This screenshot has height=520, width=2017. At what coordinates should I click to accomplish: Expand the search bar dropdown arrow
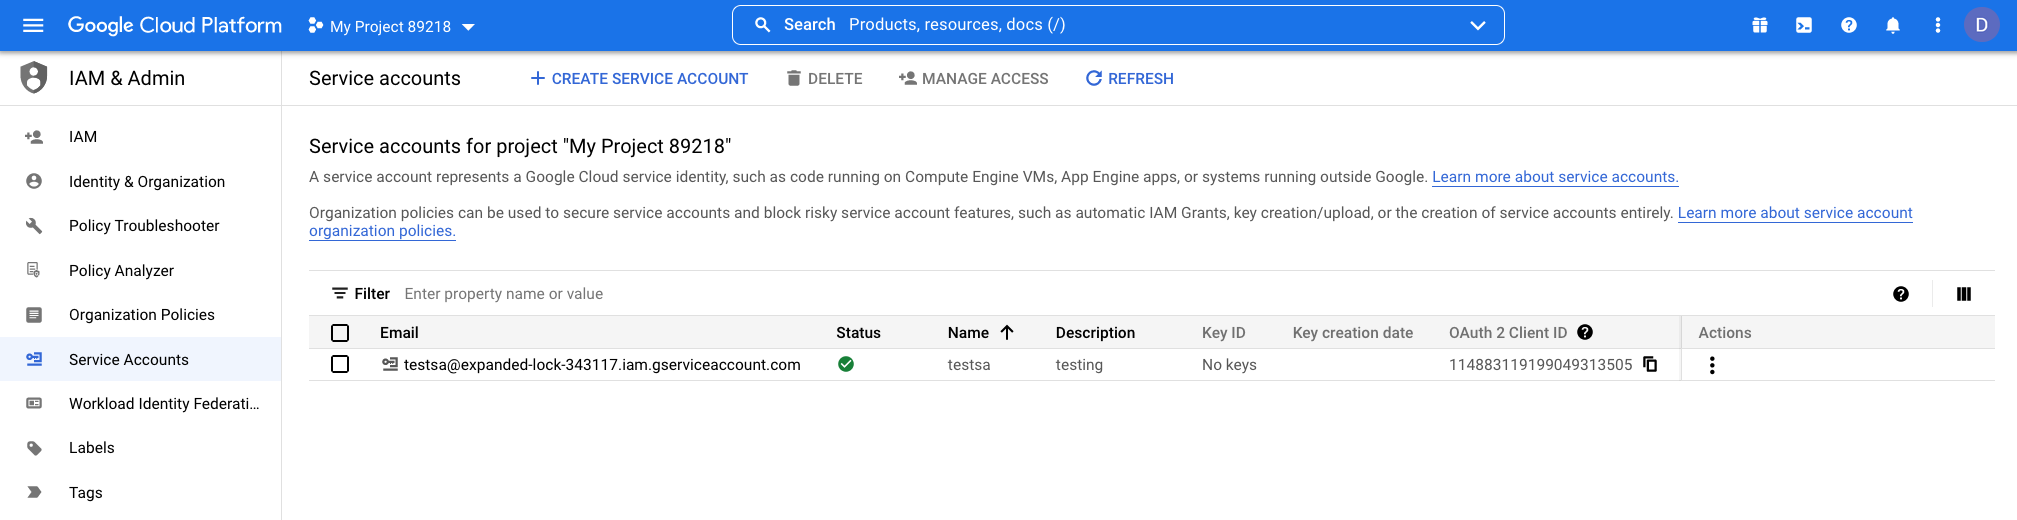click(x=1477, y=25)
